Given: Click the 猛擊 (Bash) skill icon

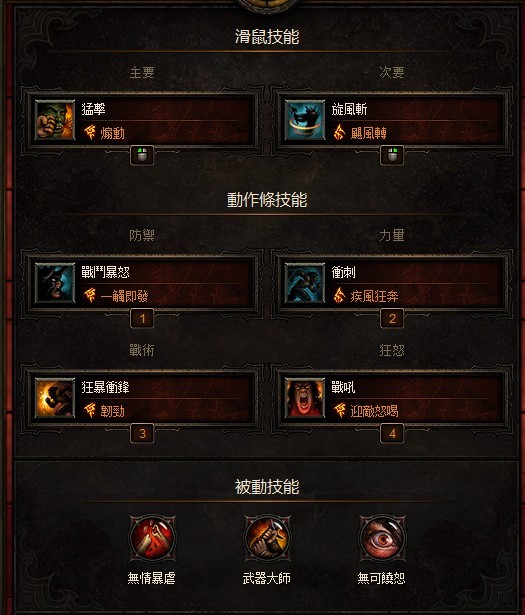Looking at the screenshot, I should coord(54,120).
